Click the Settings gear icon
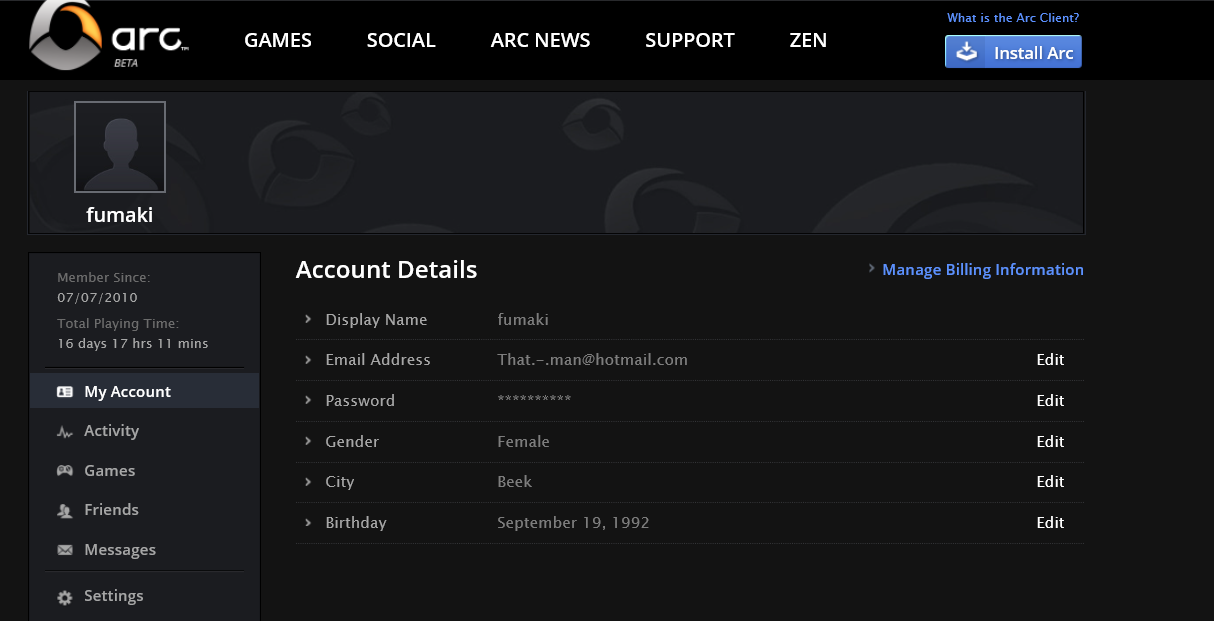Viewport: 1214px width, 621px height. pos(65,597)
